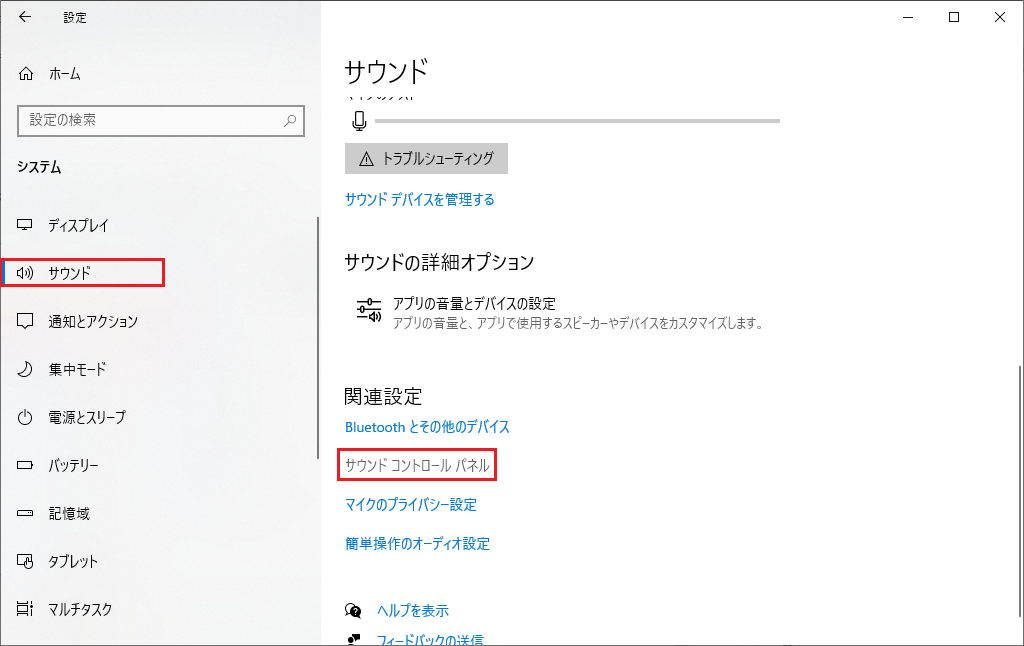Image resolution: width=1024 pixels, height=646 pixels.
Task: Open サウンド デバイスを管理する link
Action: (x=419, y=199)
